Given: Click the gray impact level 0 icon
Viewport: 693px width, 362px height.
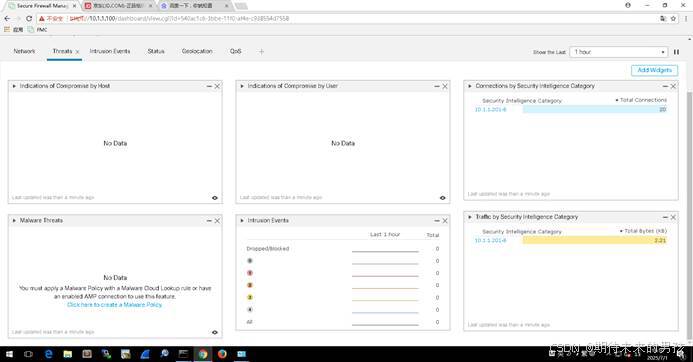Looking at the screenshot, I should [x=250, y=261].
